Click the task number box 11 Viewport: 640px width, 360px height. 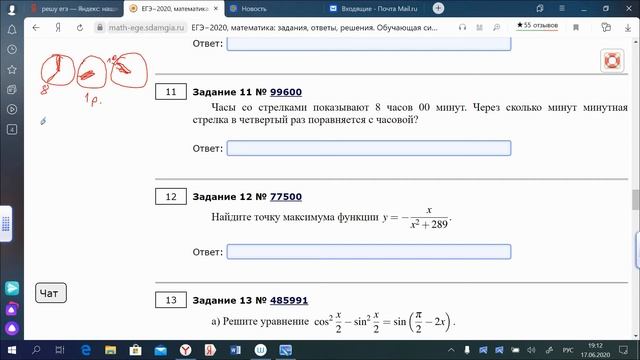tap(171, 92)
